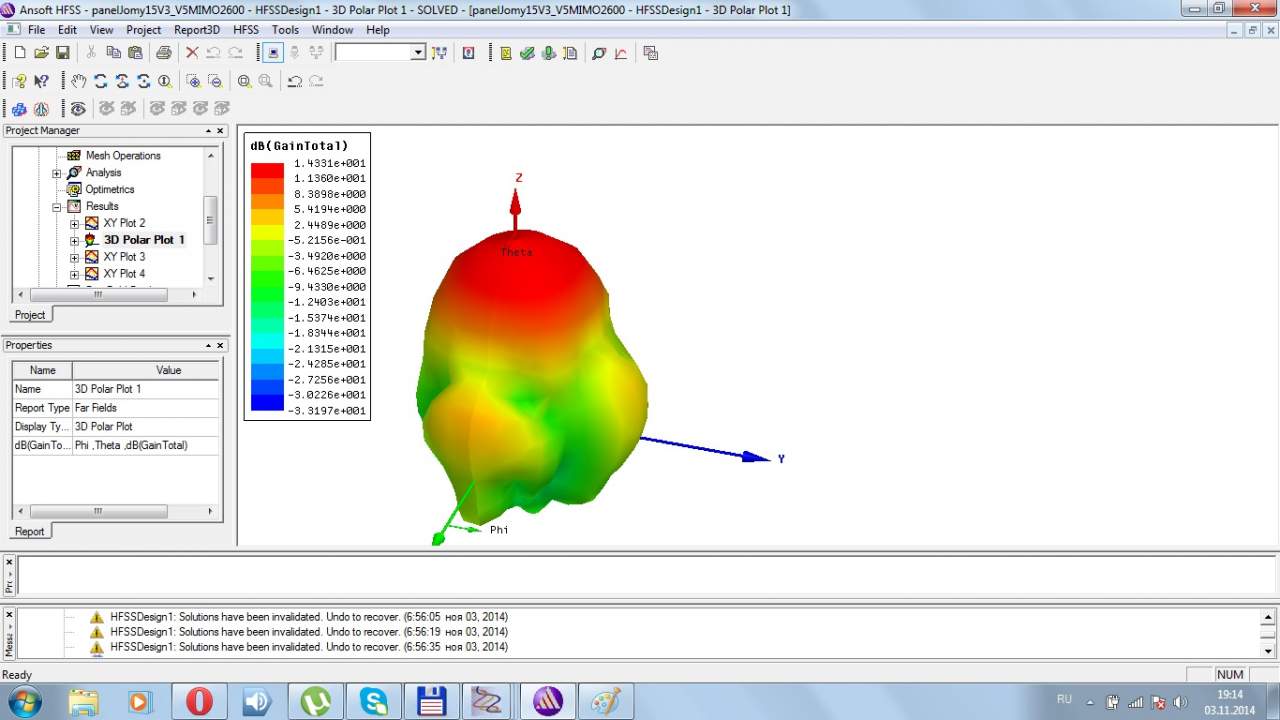
Task: Click the Open folder toolbar icon
Action: 41,53
